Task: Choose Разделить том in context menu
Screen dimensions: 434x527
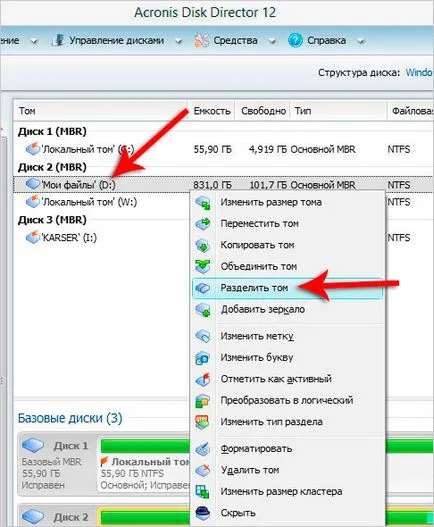Action: pyautogui.click(x=287, y=288)
